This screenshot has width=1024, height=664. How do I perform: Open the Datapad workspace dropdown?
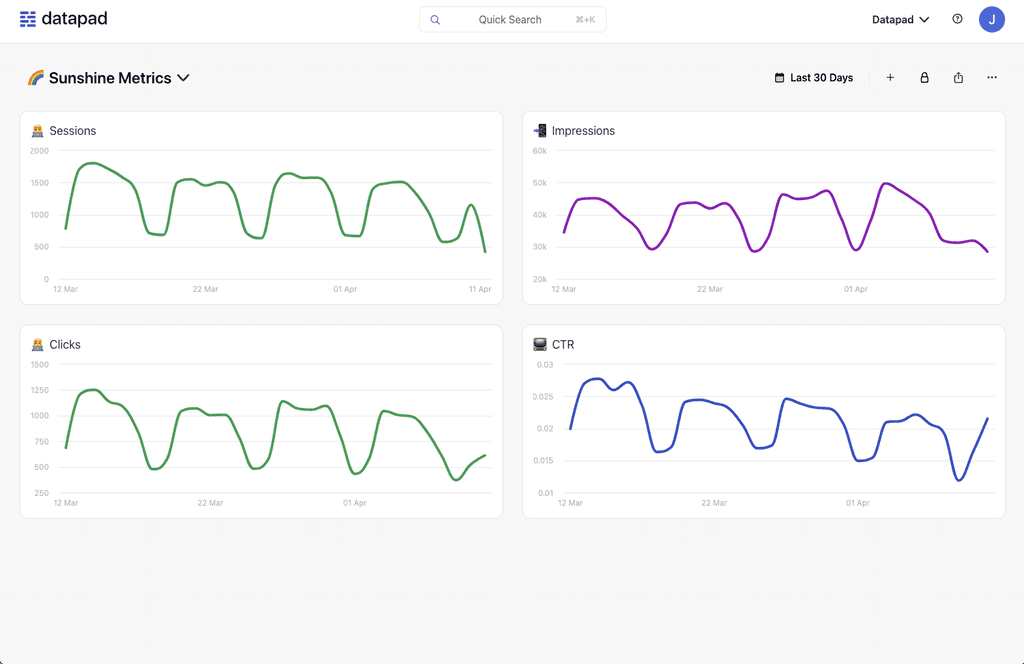tap(899, 19)
